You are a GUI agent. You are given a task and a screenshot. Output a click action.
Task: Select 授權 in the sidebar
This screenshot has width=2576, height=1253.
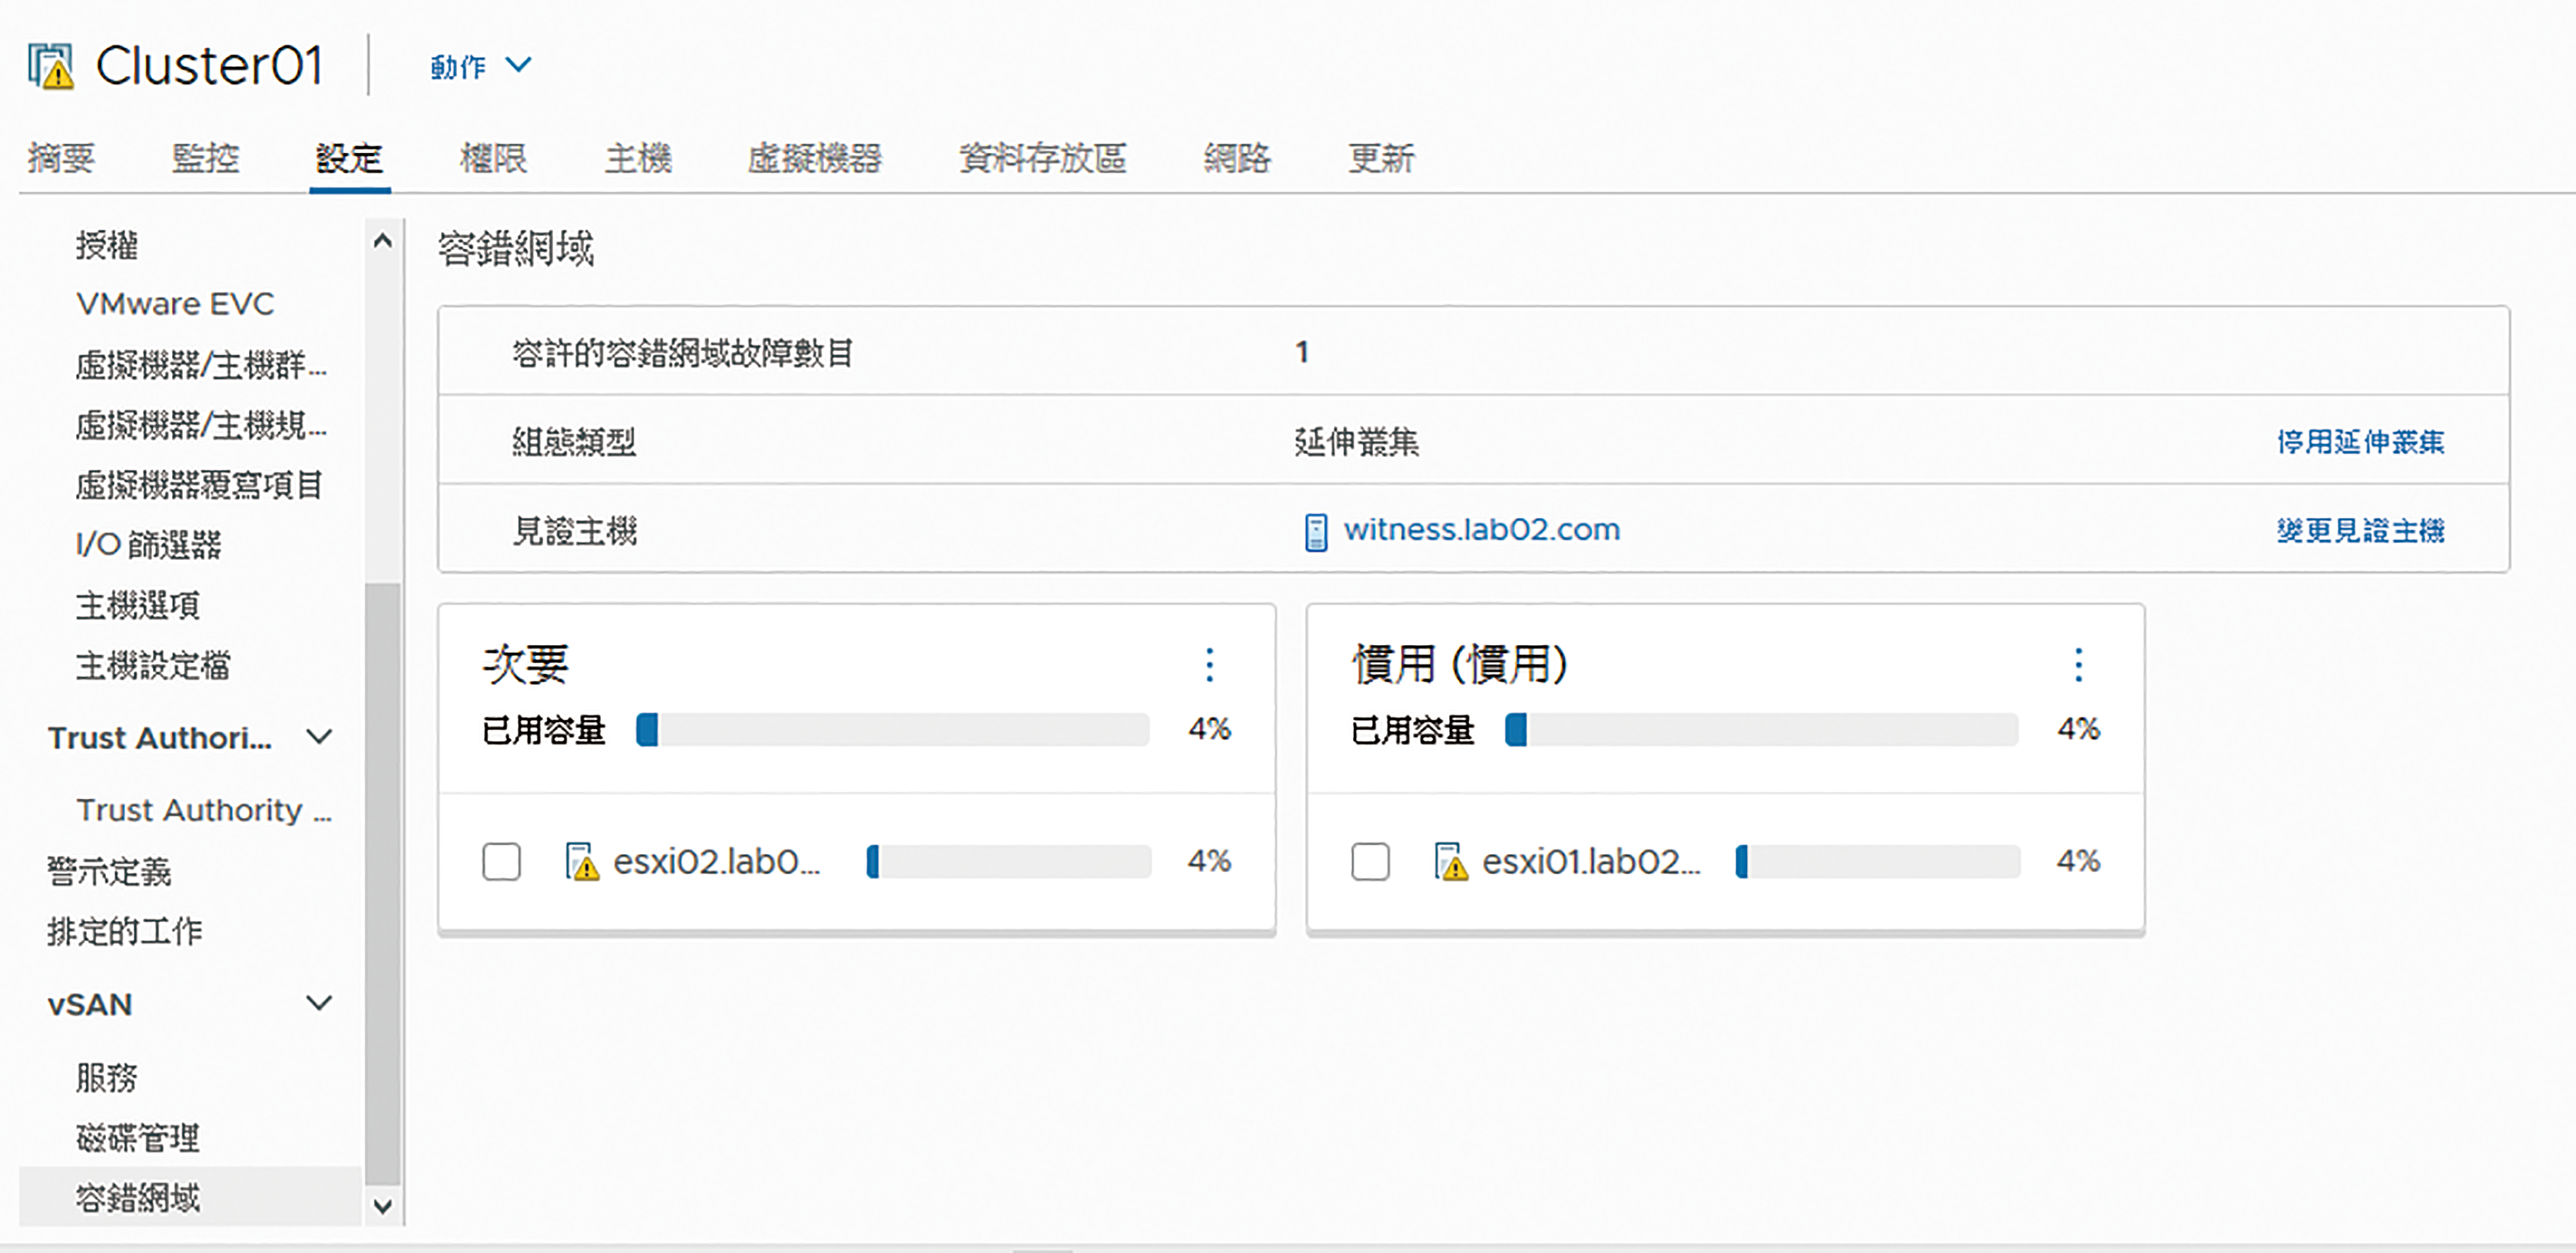(x=107, y=245)
